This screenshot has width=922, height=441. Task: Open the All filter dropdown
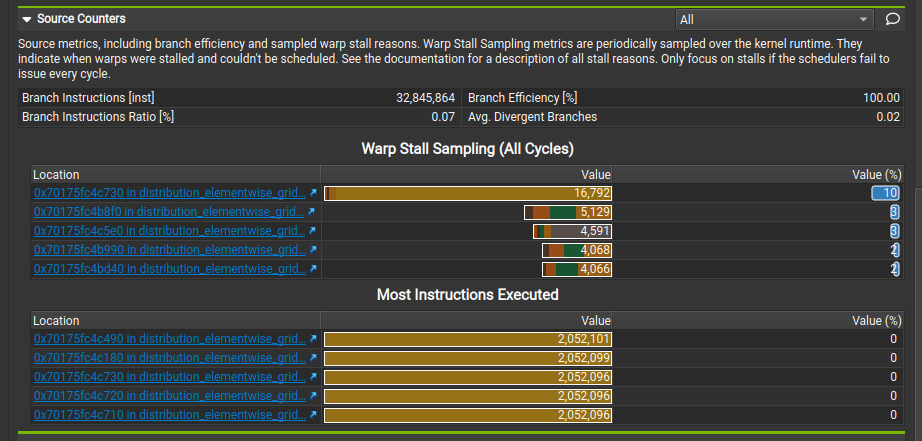[774, 19]
